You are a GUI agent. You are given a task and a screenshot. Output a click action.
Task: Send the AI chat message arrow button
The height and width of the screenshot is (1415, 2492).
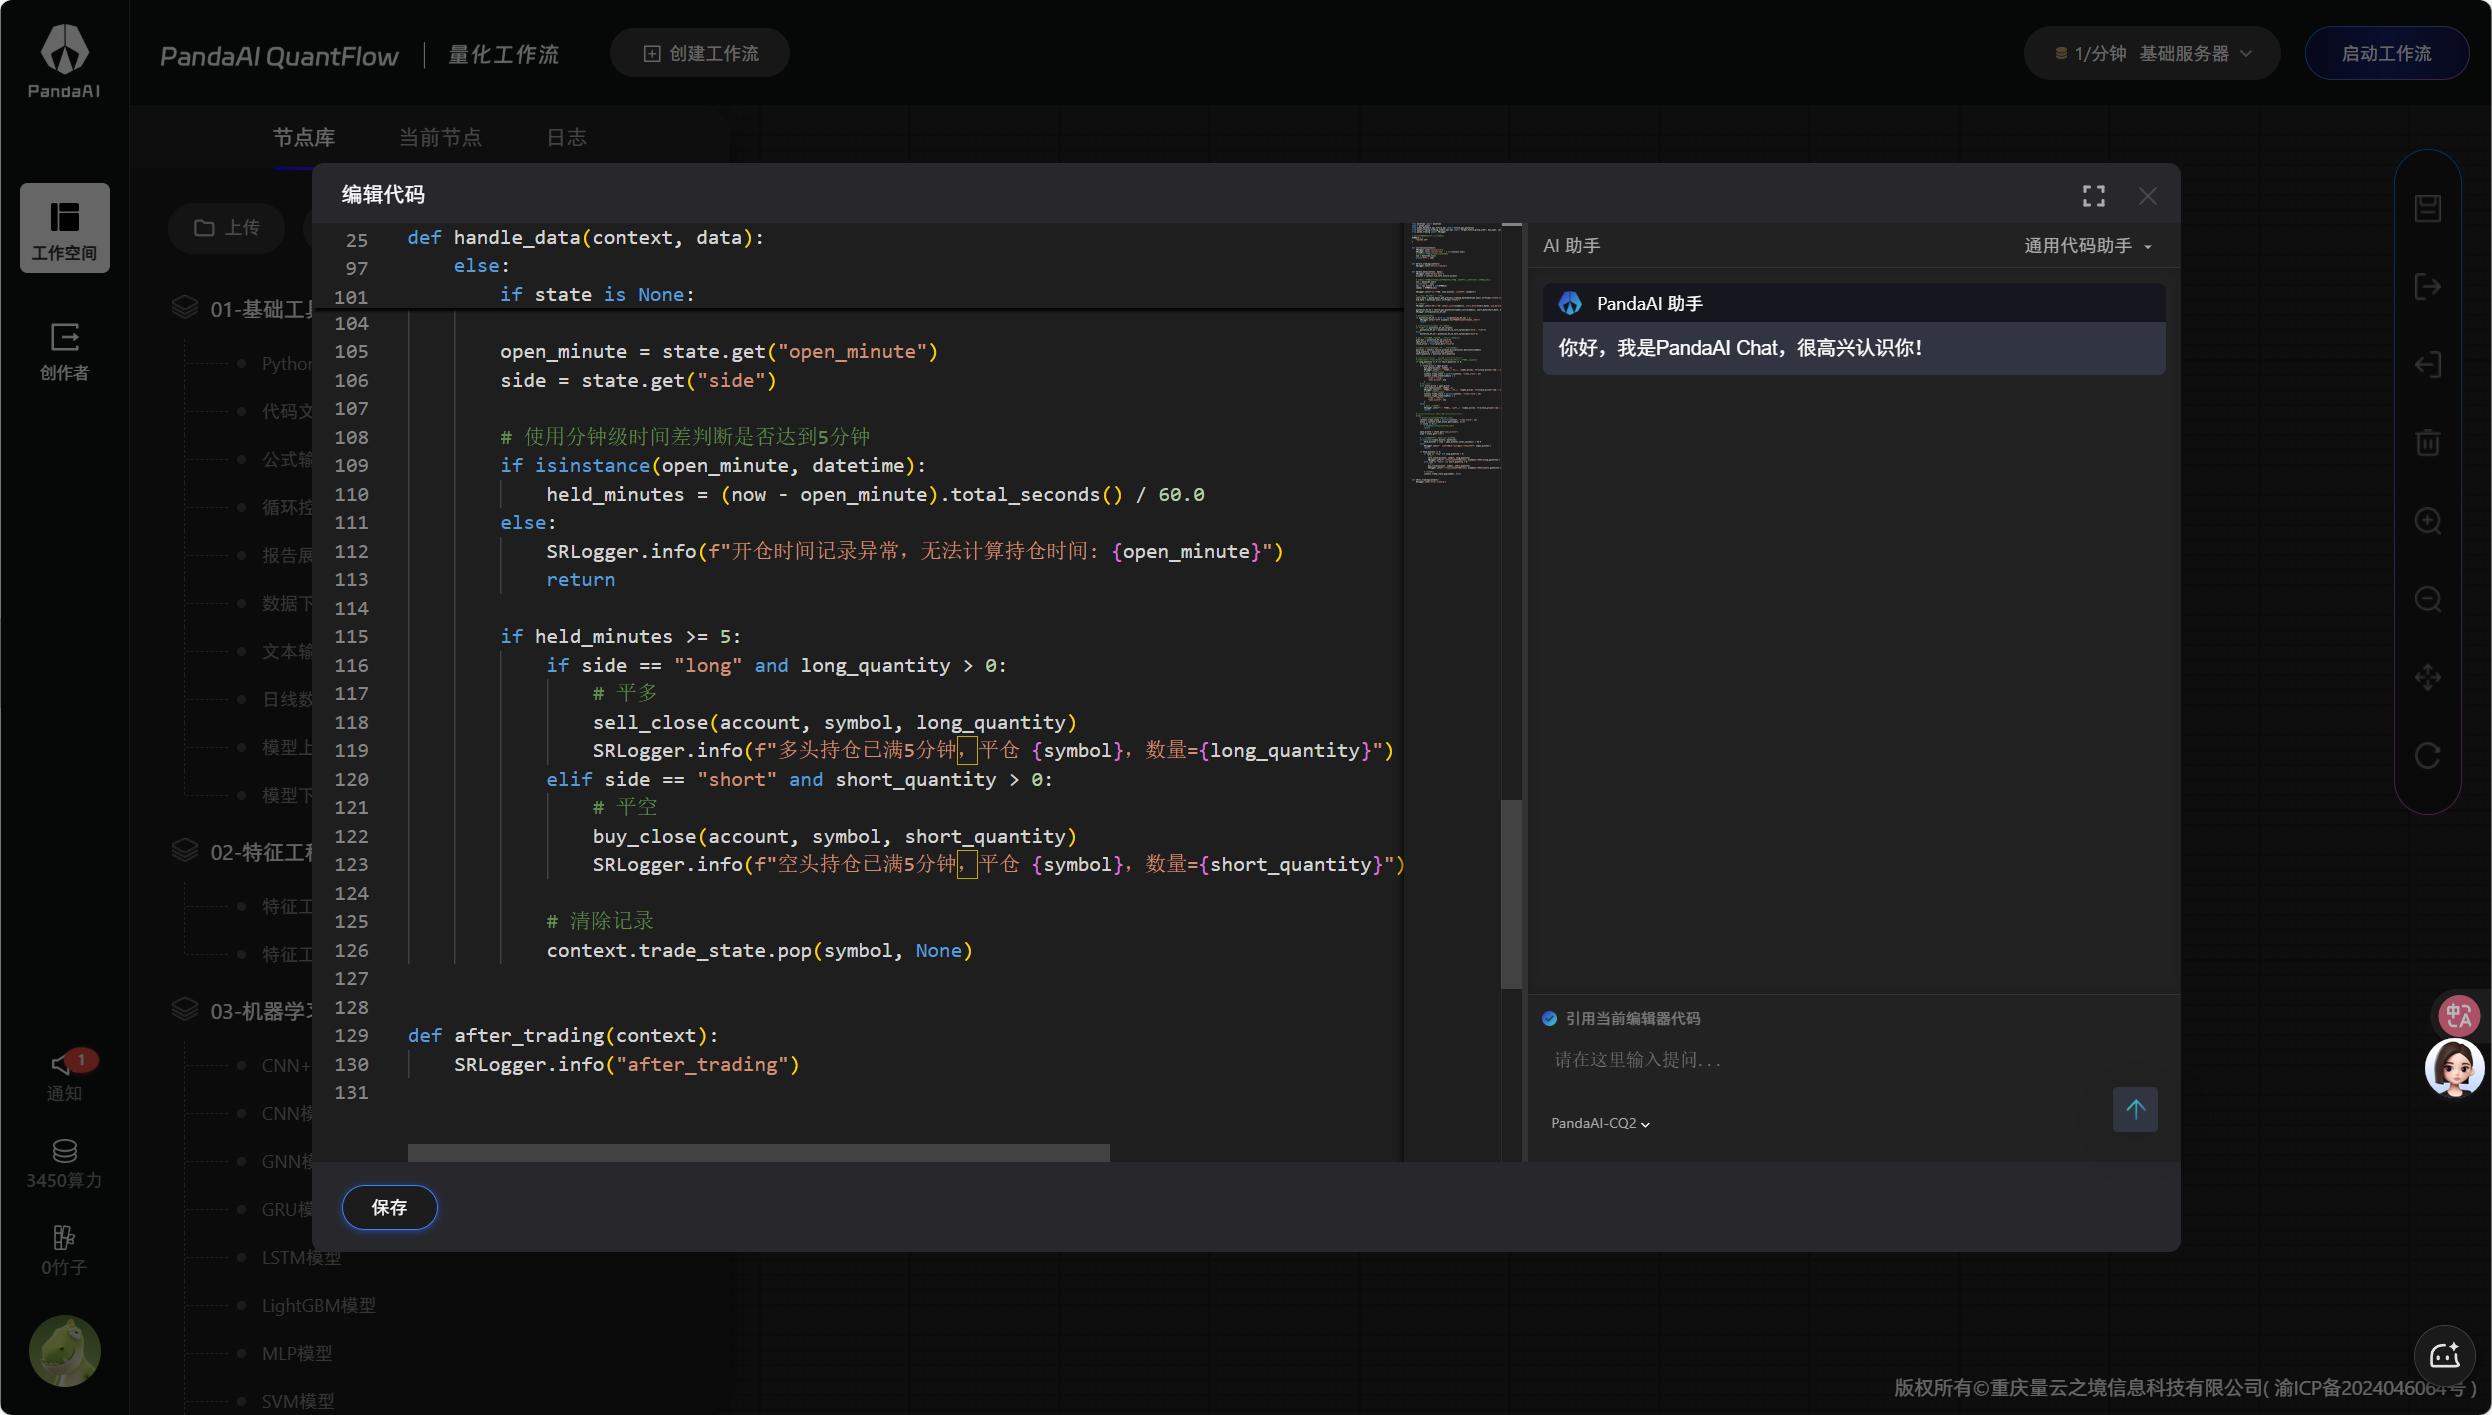2135,1109
